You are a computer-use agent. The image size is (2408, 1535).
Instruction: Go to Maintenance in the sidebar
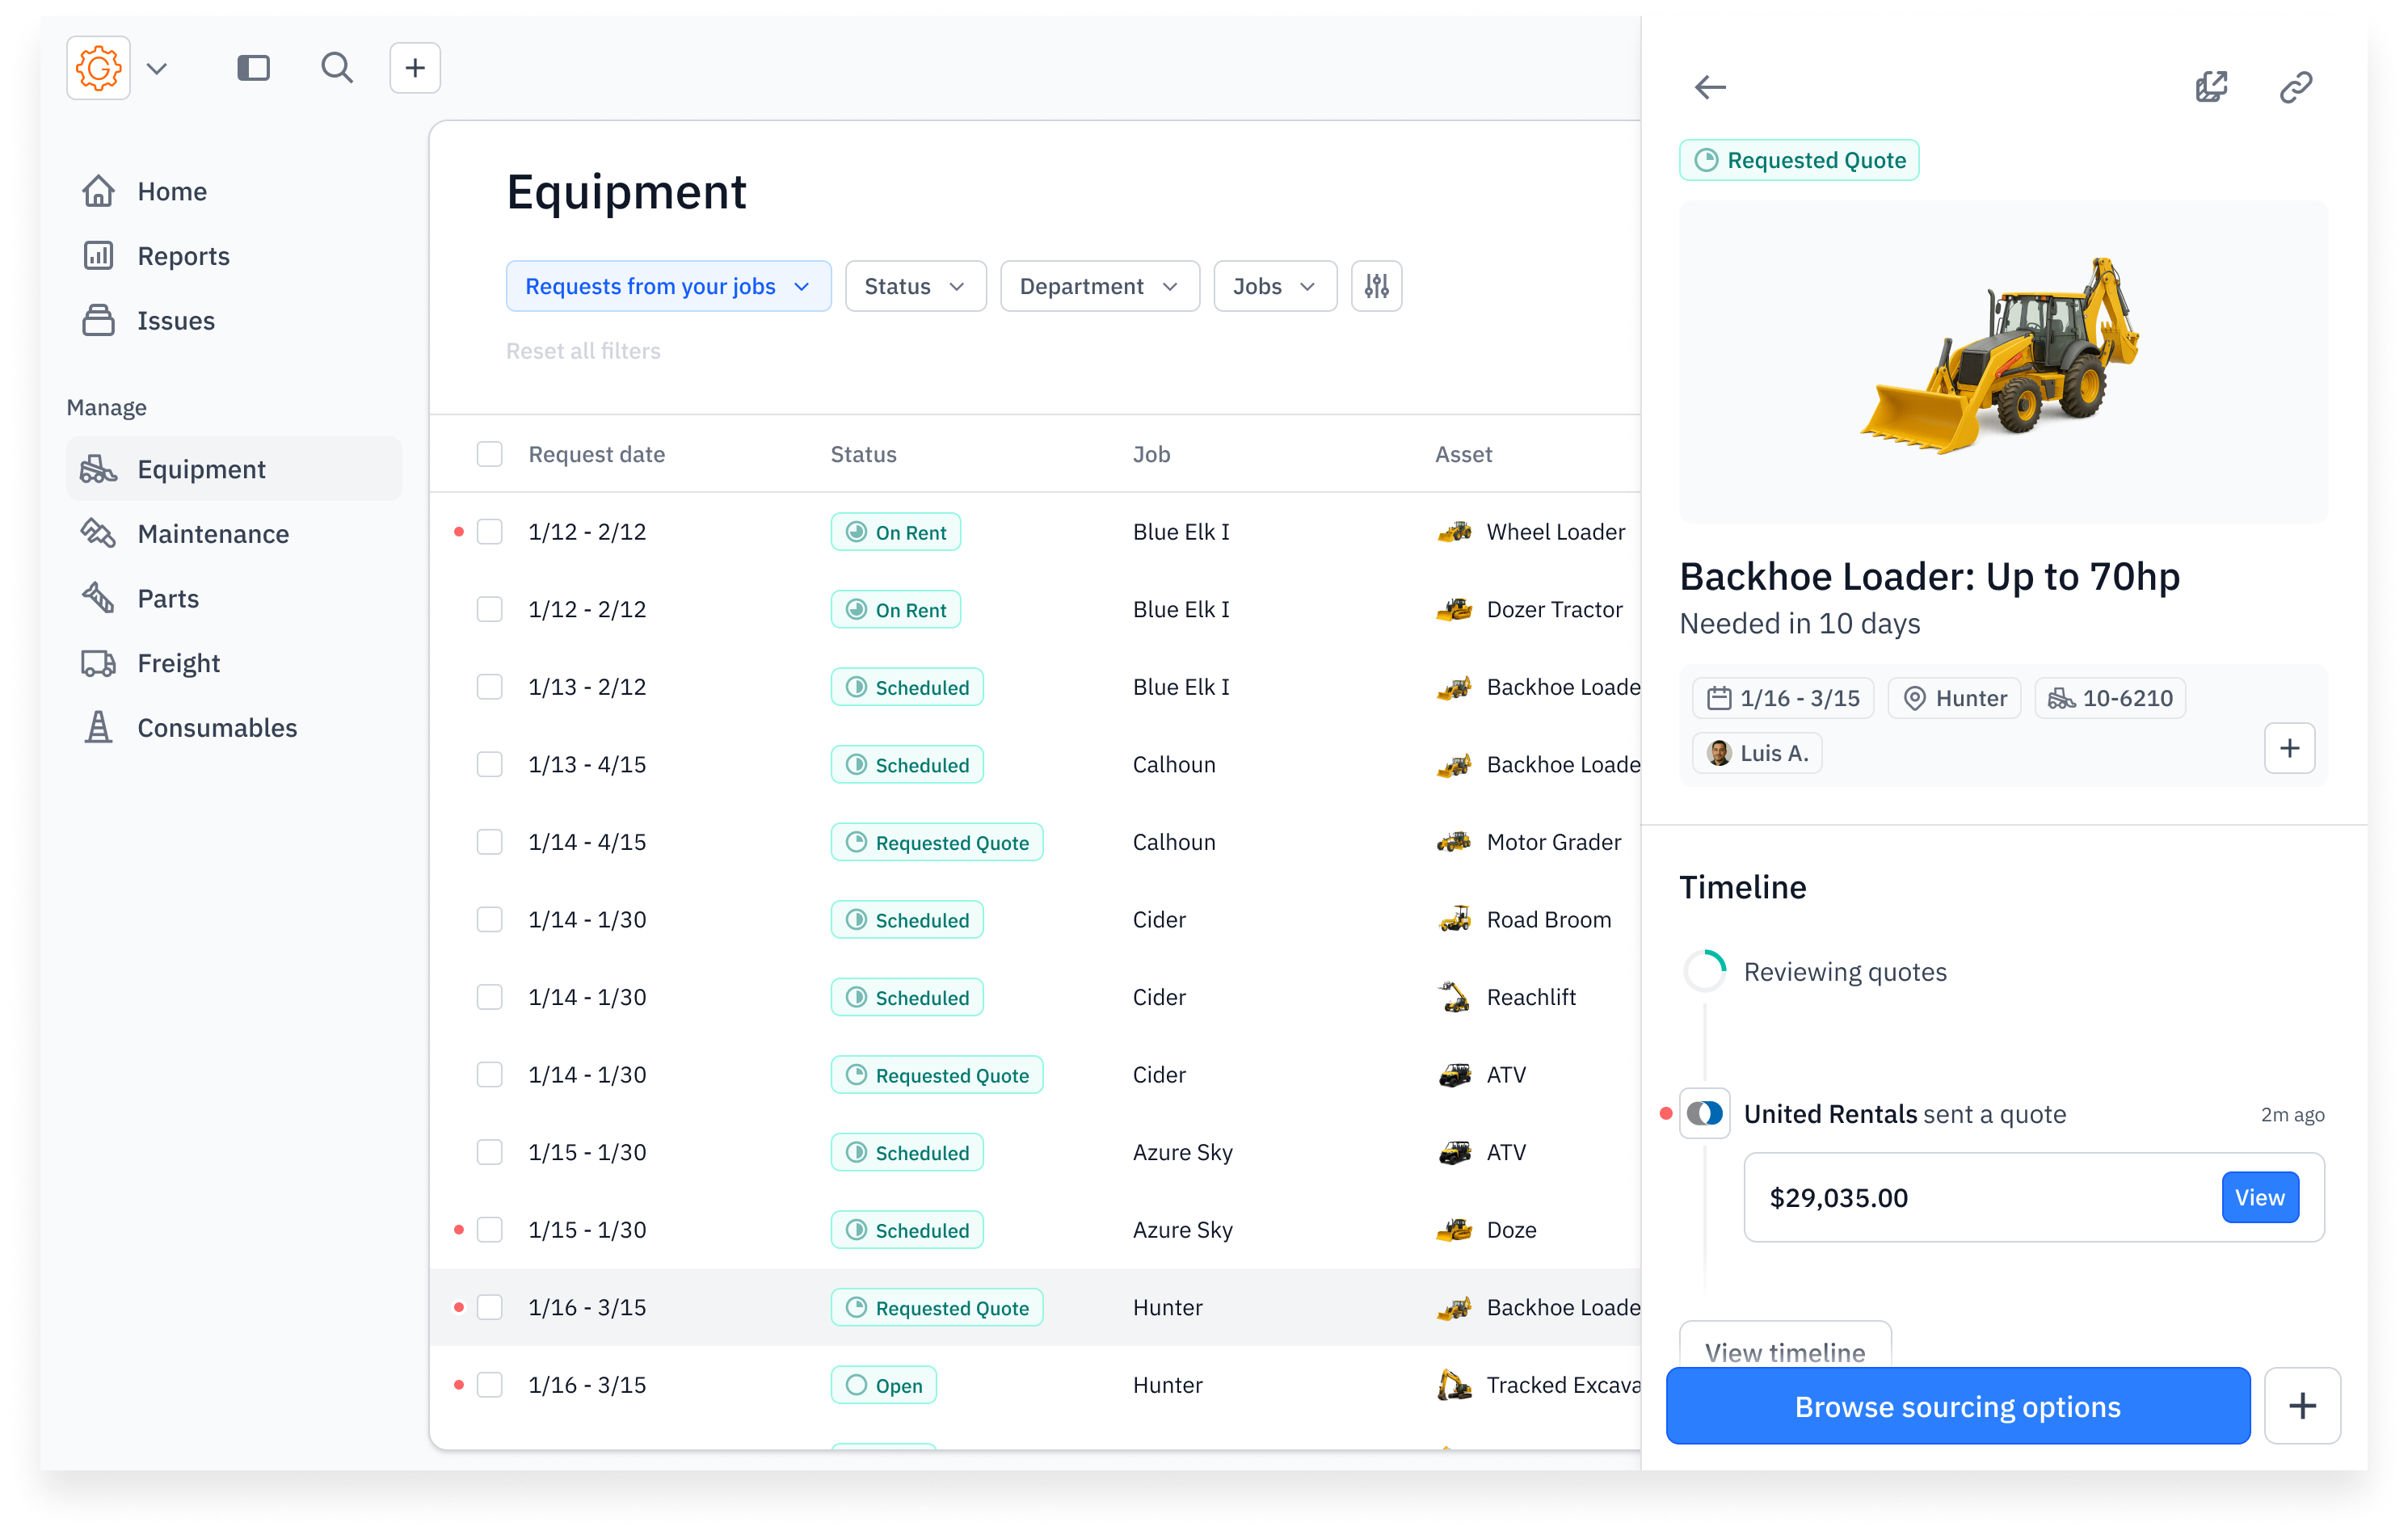(x=213, y=534)
